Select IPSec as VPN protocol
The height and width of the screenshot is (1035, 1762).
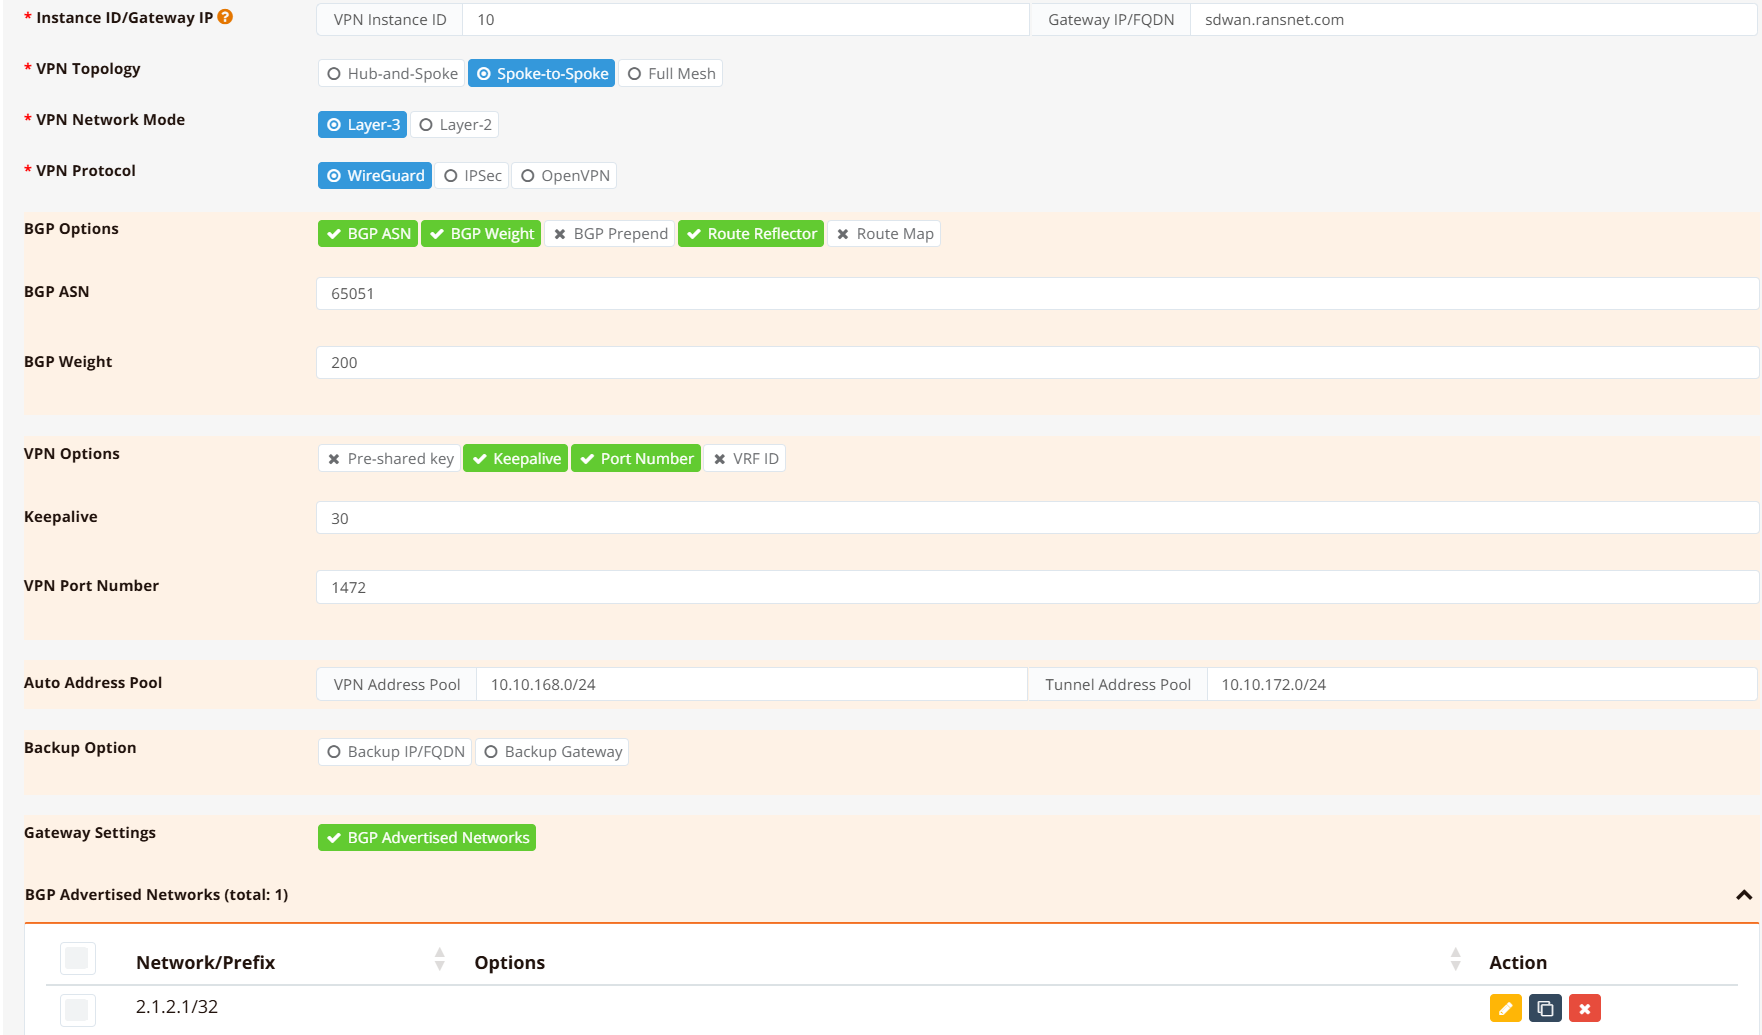[472, 176]
